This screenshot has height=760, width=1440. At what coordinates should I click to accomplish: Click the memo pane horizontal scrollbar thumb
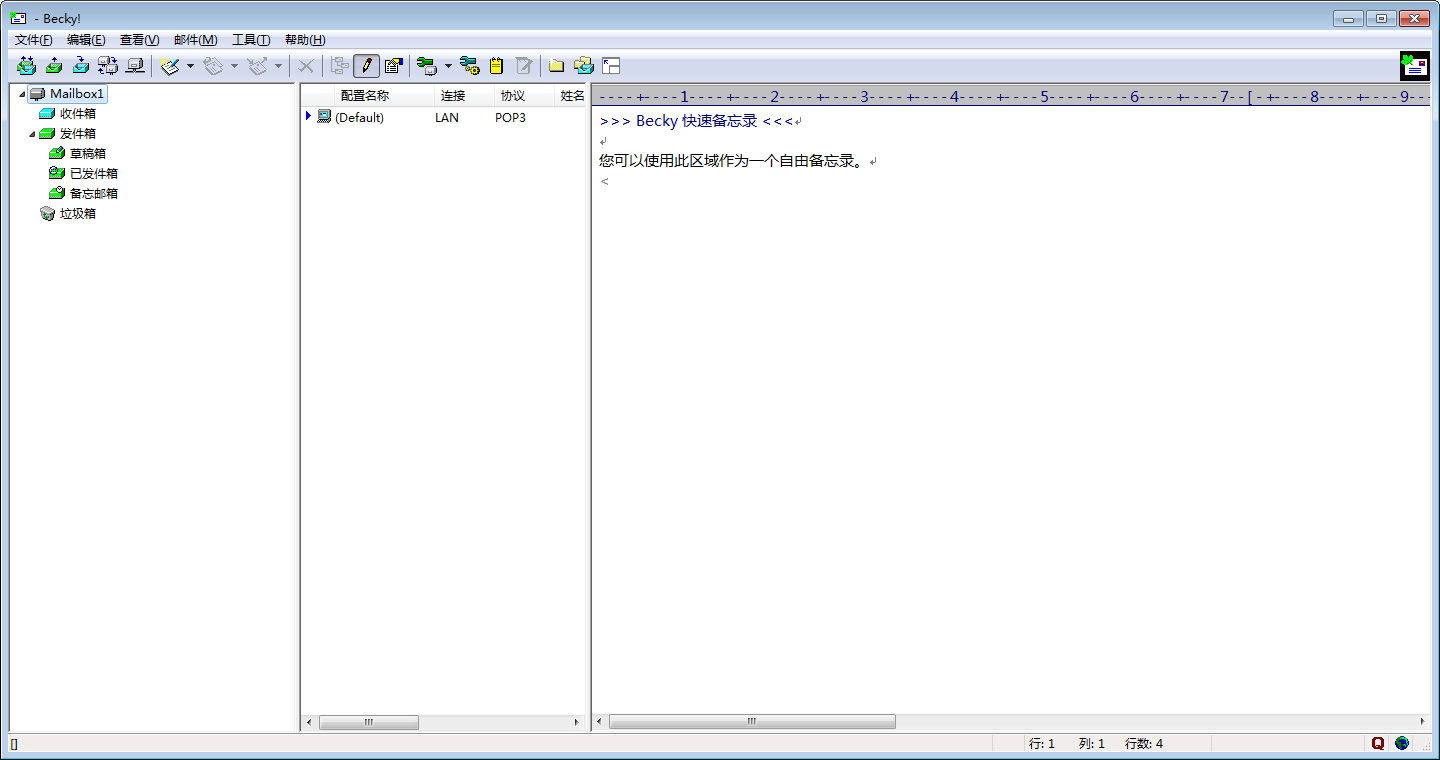point(752,722)
